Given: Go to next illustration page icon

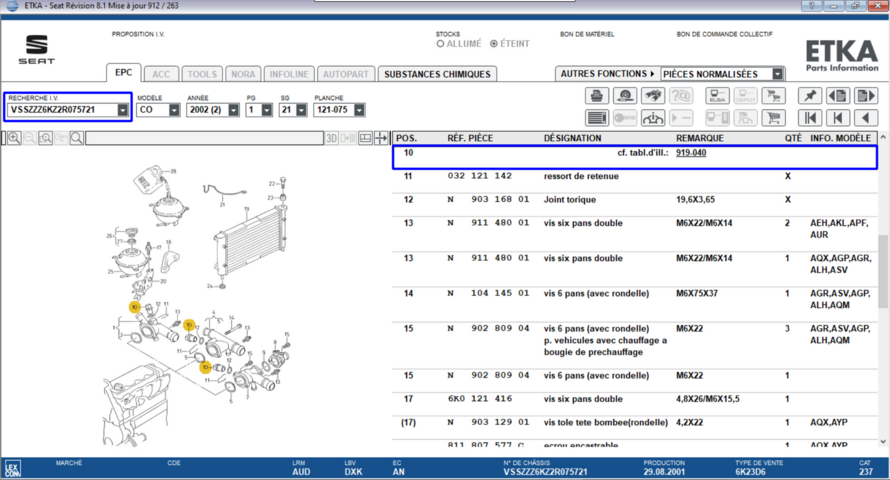Looking at the screenshot, I should tap(866, 96).
